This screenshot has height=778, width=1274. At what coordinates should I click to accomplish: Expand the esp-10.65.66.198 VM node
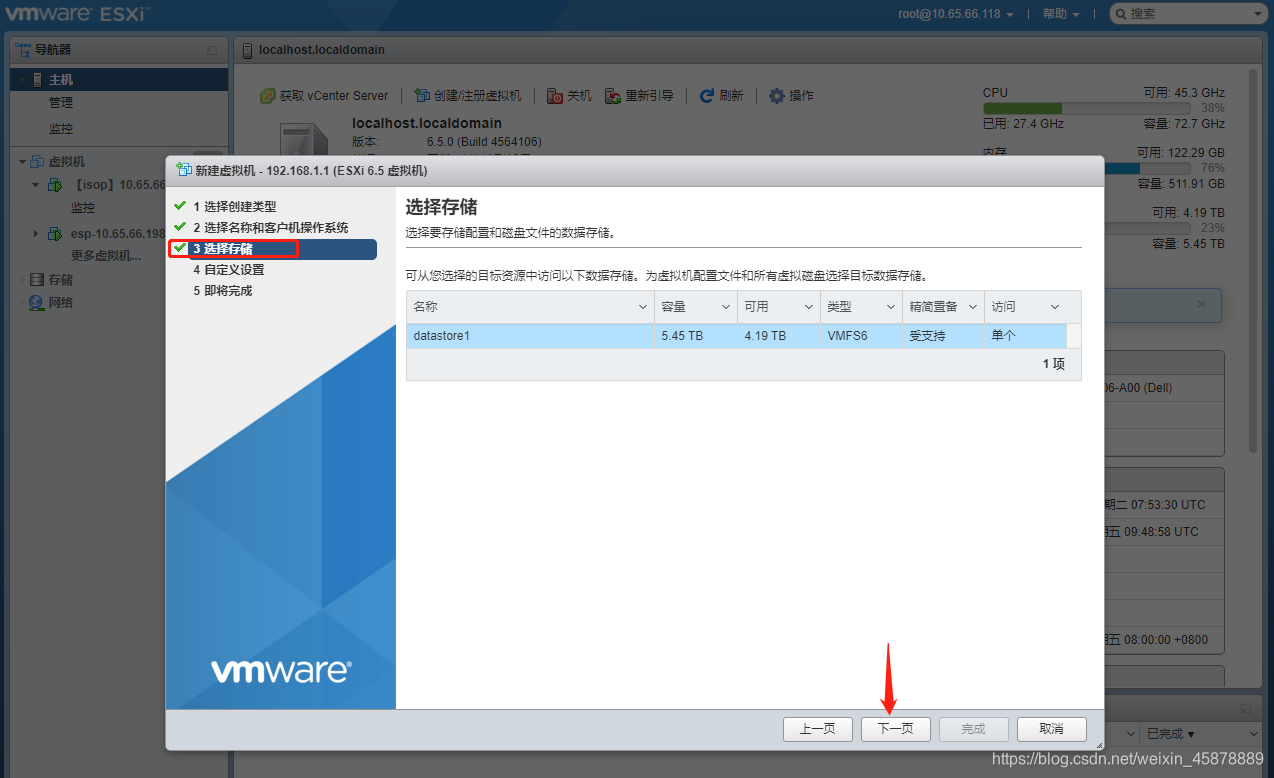[36, 234]
